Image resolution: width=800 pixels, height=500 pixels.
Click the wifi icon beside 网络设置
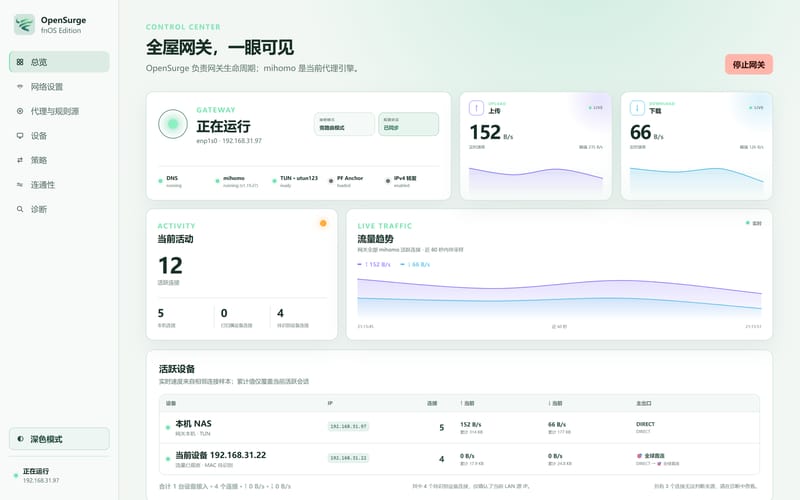[x=20, y=87]
